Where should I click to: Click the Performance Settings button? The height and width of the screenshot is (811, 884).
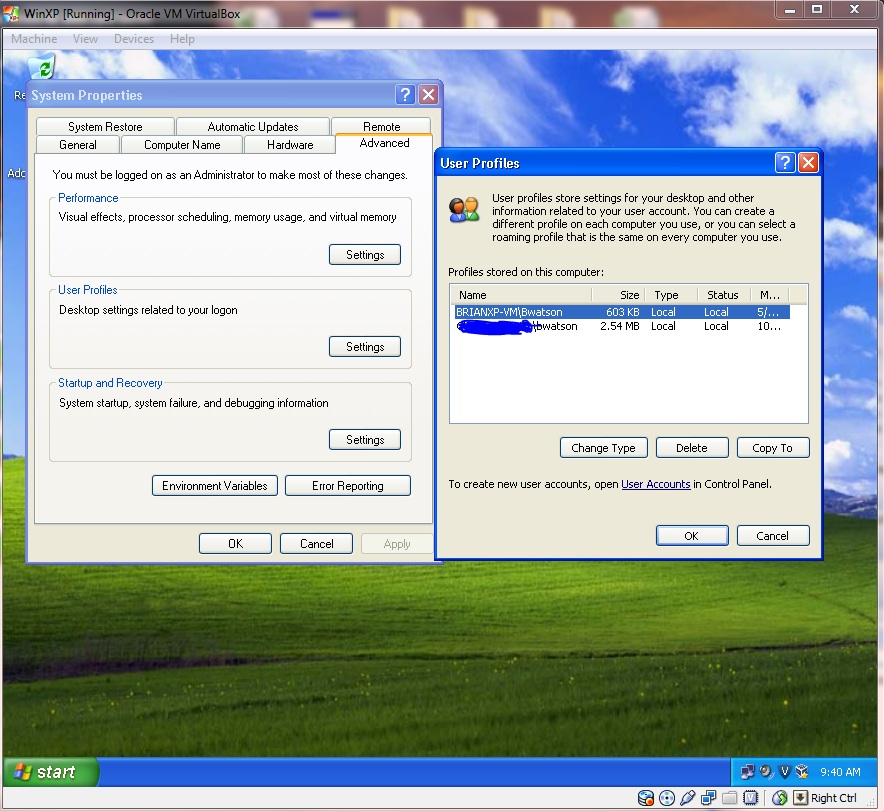pos(364,254)
